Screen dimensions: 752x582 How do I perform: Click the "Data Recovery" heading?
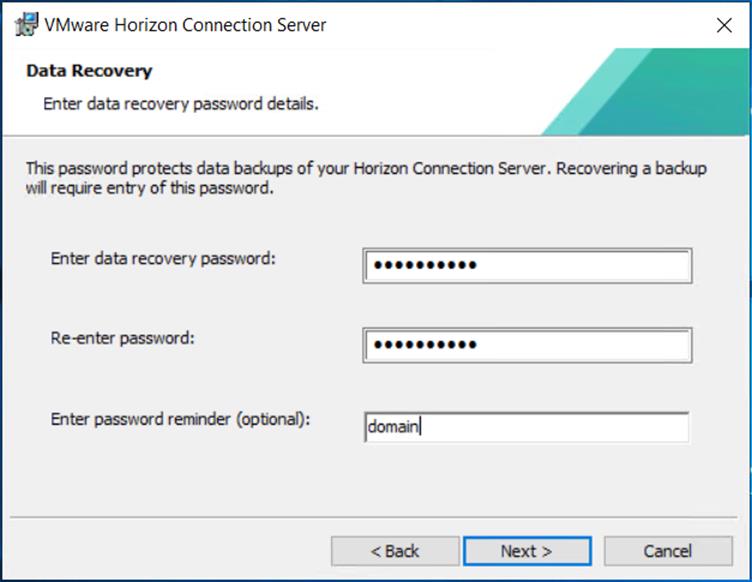click(x=89, y=71)
